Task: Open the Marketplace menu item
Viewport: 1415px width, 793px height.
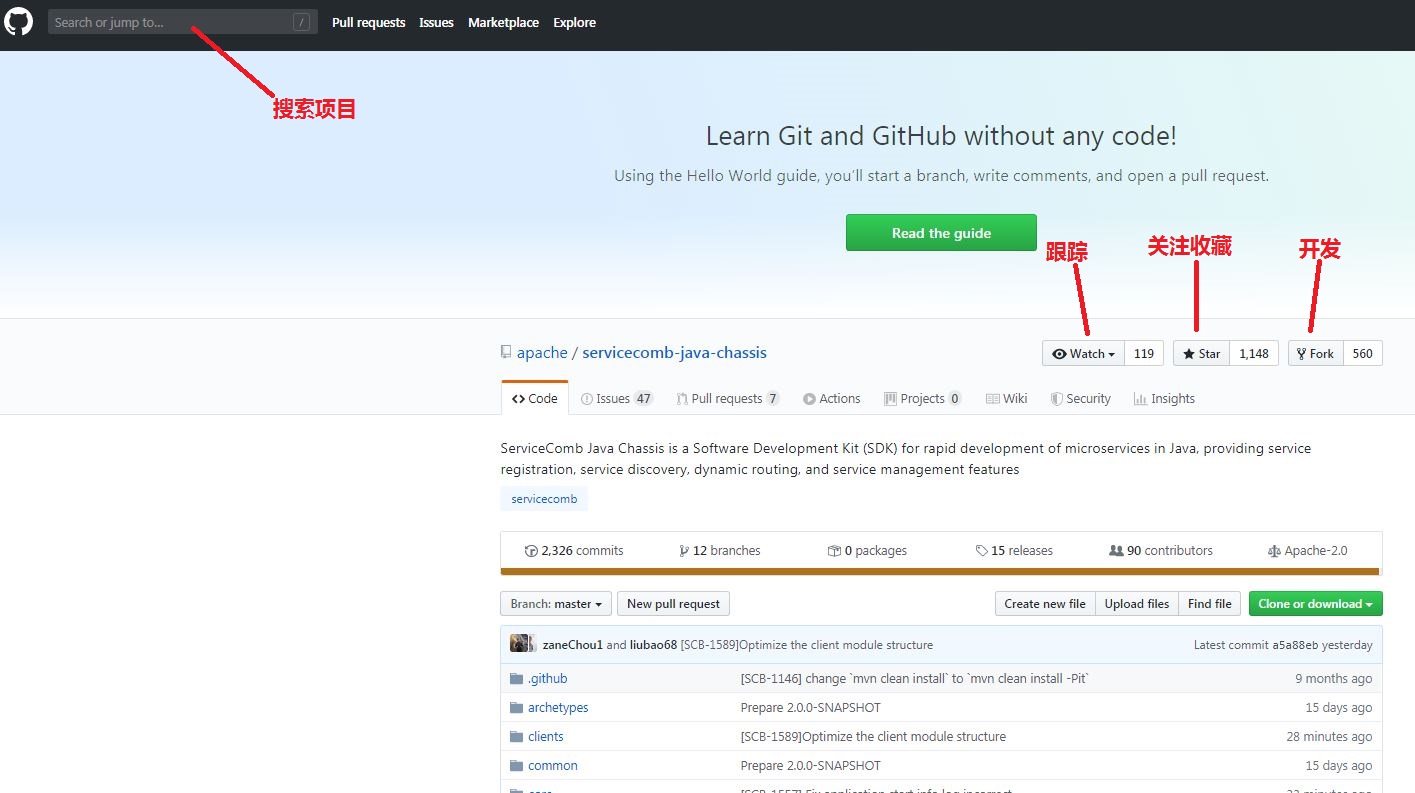Action: [503, 22]
